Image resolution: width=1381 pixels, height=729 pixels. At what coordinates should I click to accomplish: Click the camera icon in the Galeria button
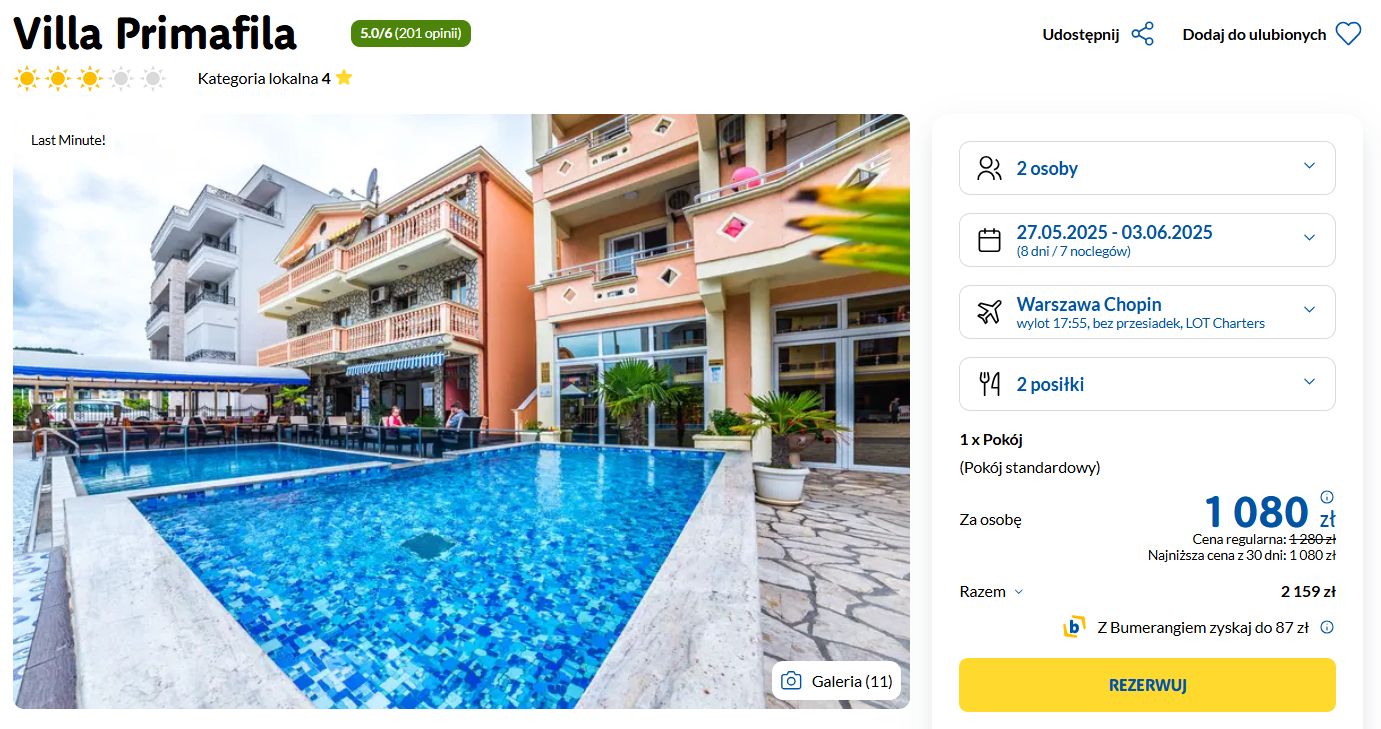pyautogui.click(x=791, y=681)
